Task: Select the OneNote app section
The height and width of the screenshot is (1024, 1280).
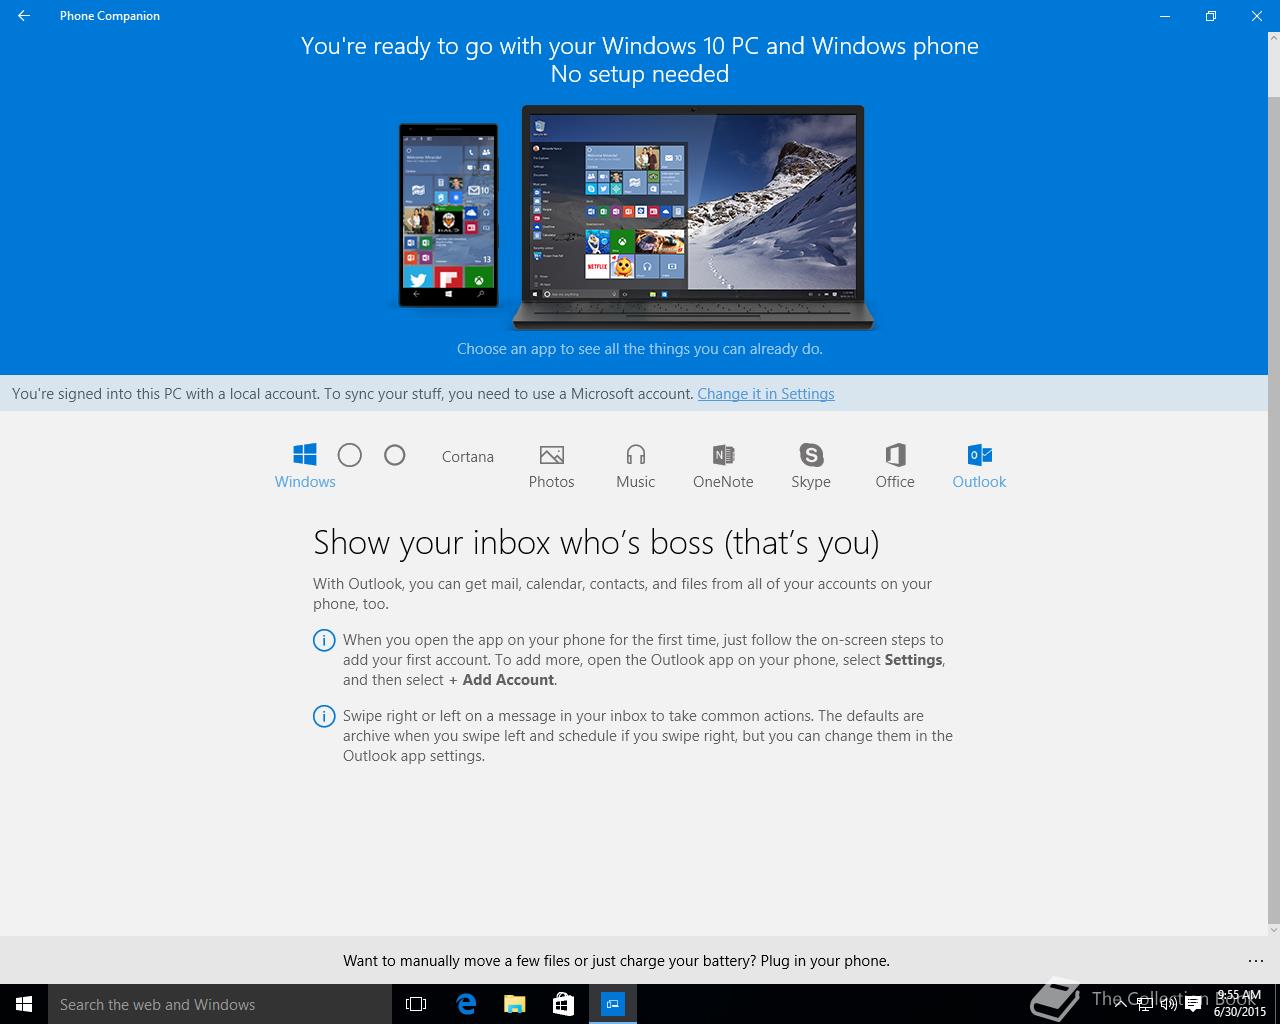Action: (x=723, y=466)
